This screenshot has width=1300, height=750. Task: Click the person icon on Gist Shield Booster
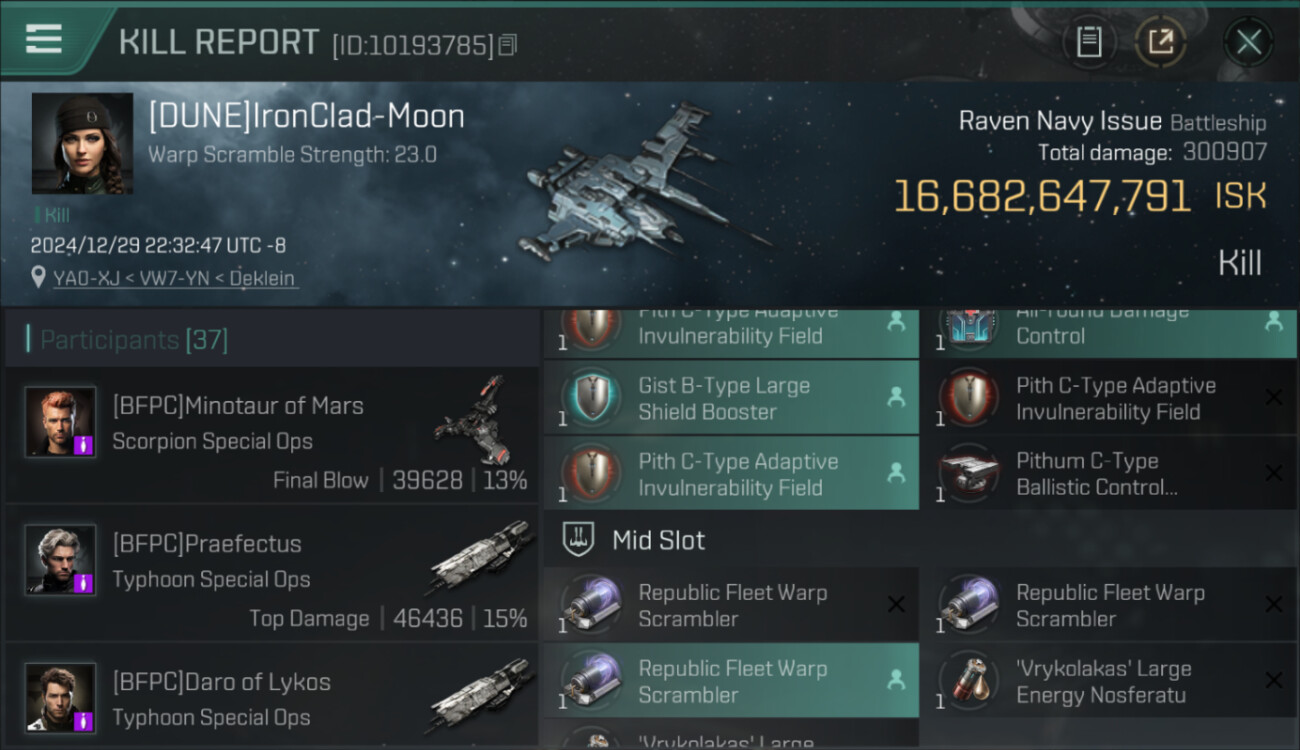(x=895, y=397)
